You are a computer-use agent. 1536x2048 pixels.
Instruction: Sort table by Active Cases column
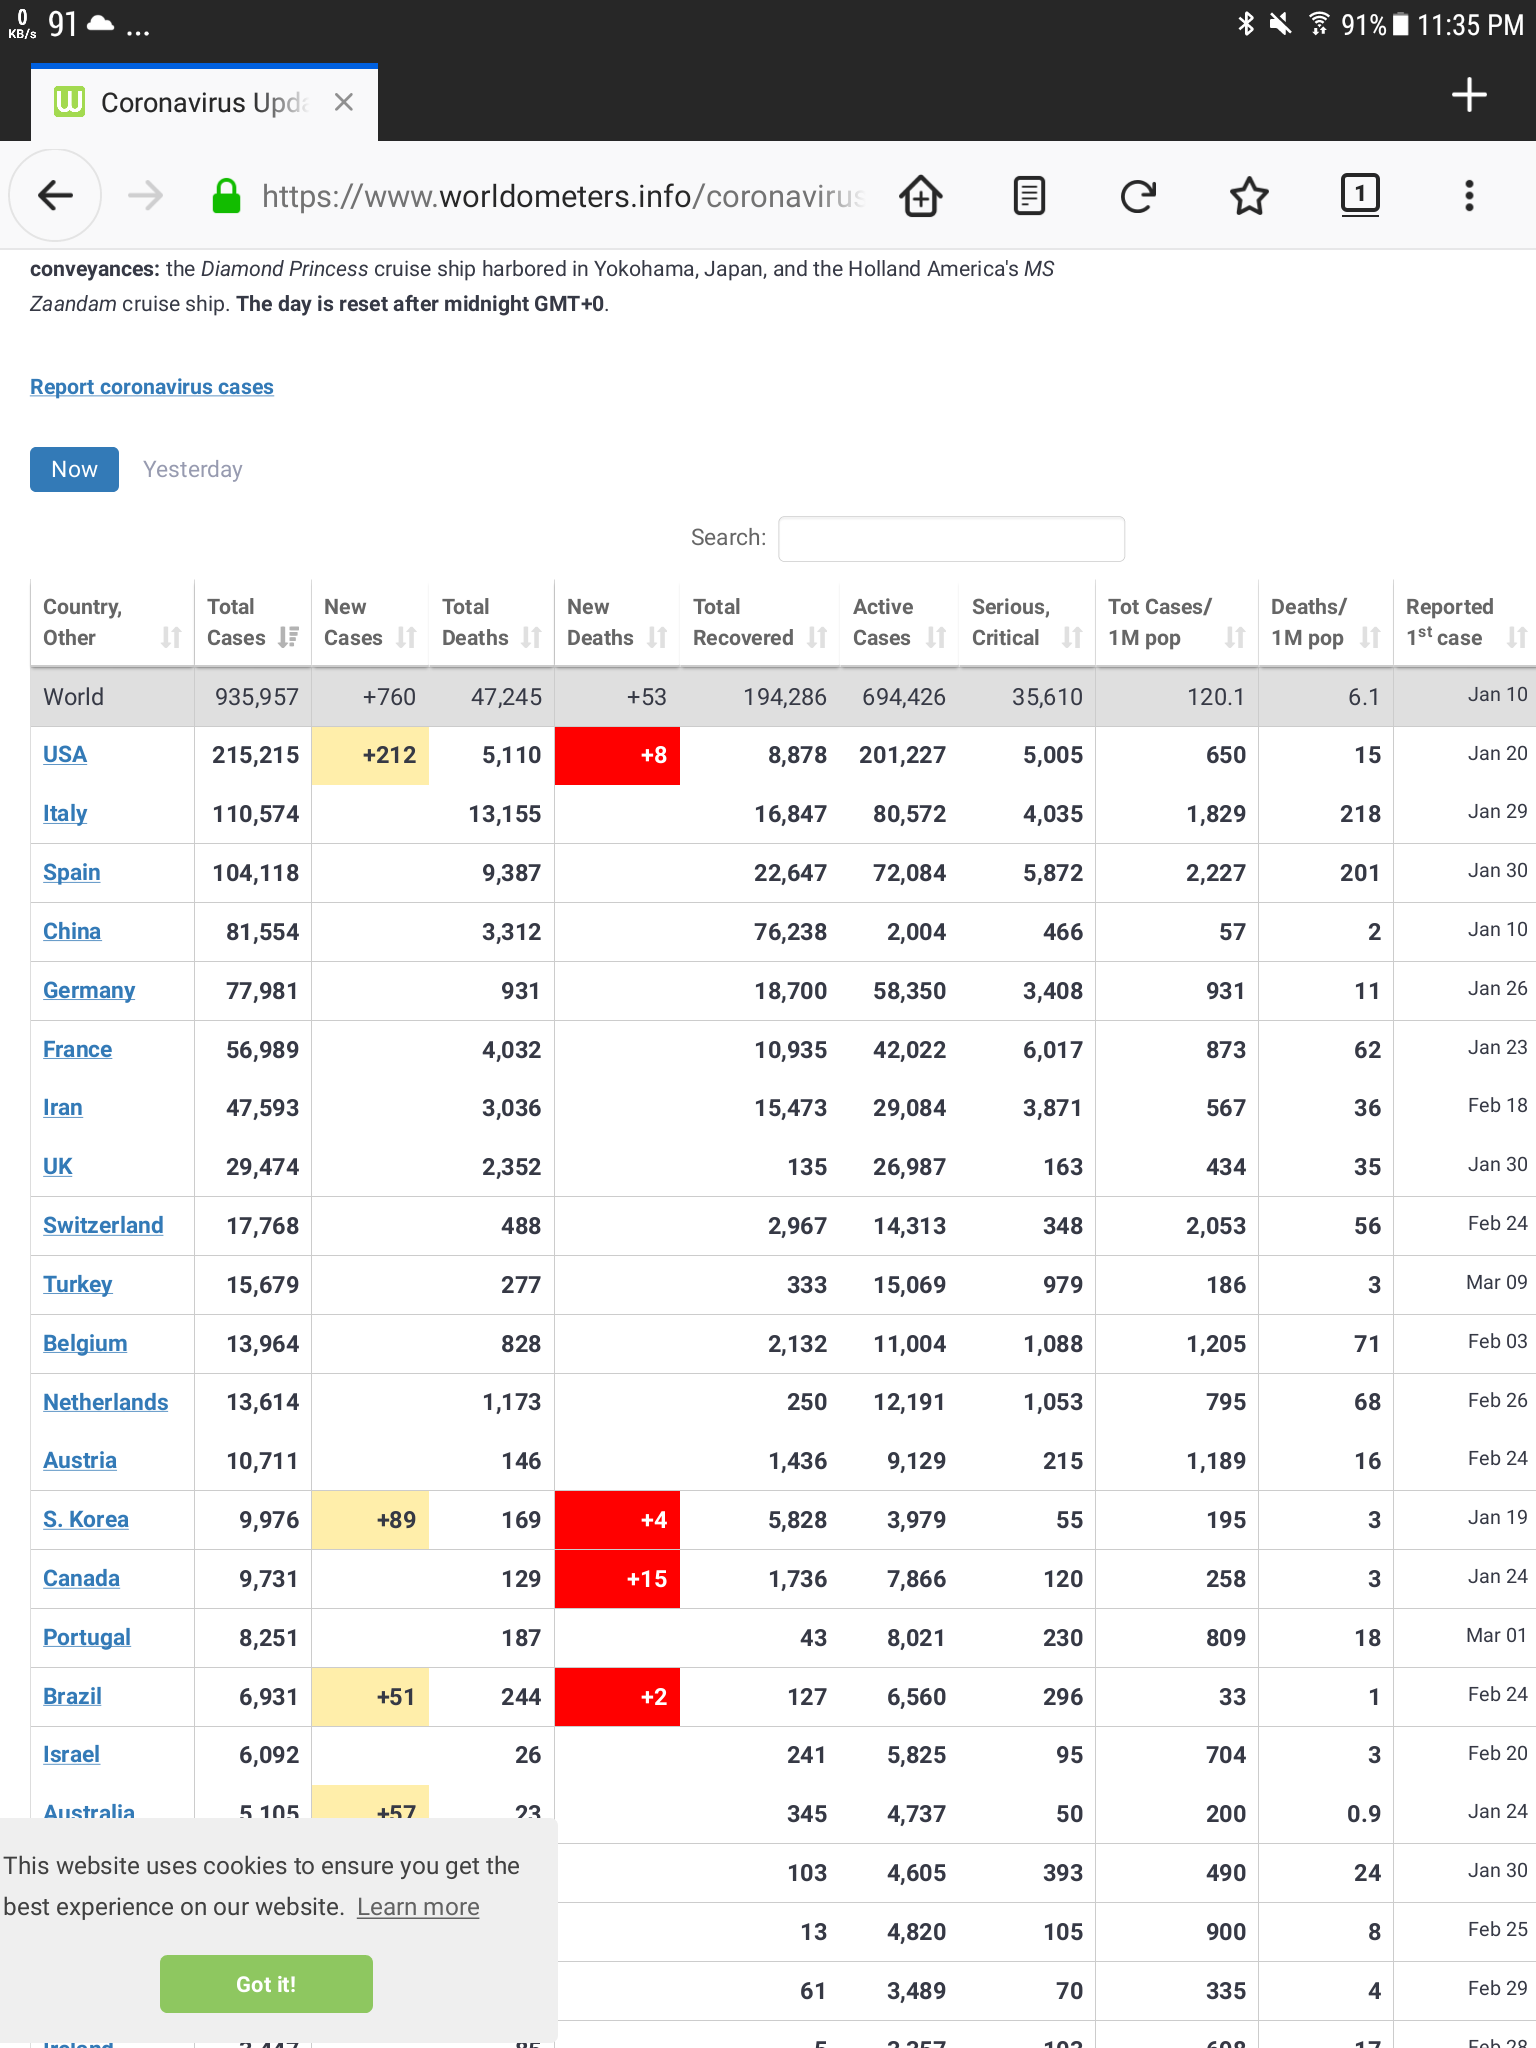click(x=899, y=622)
